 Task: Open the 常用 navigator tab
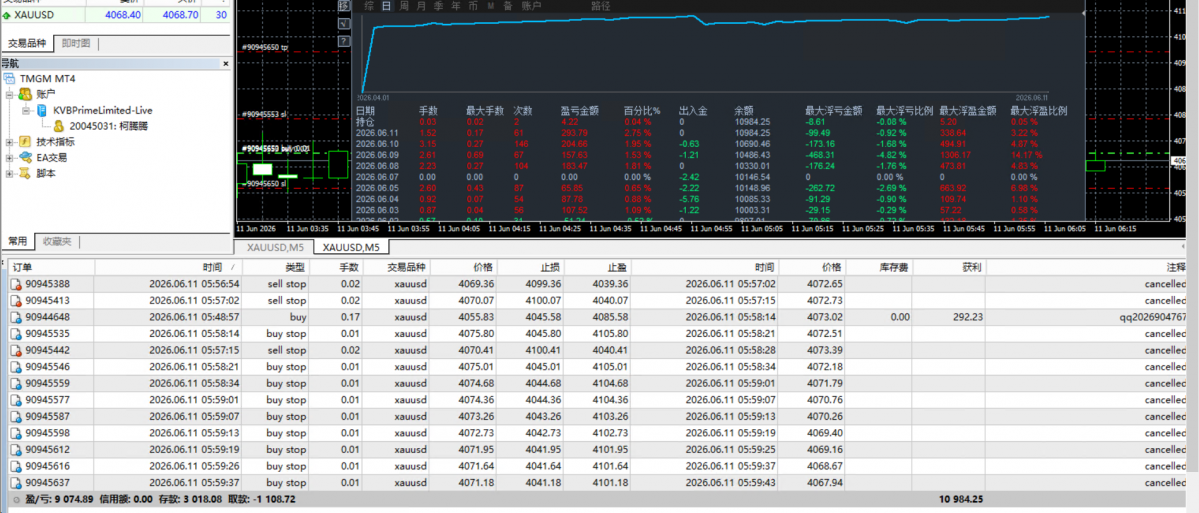[x=18, y=242]
